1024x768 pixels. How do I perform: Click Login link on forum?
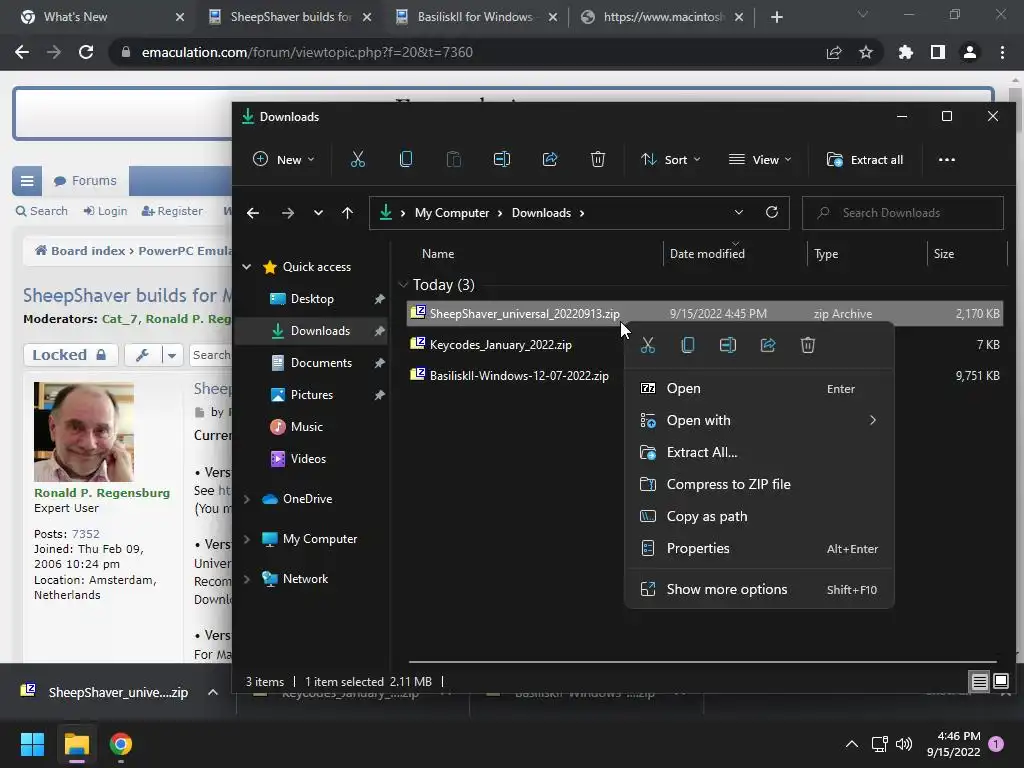(x=105, y=211)
